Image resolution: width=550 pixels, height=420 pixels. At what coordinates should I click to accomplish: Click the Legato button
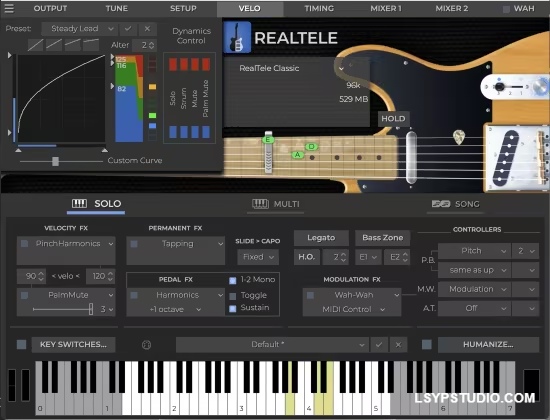coord(321,238)
